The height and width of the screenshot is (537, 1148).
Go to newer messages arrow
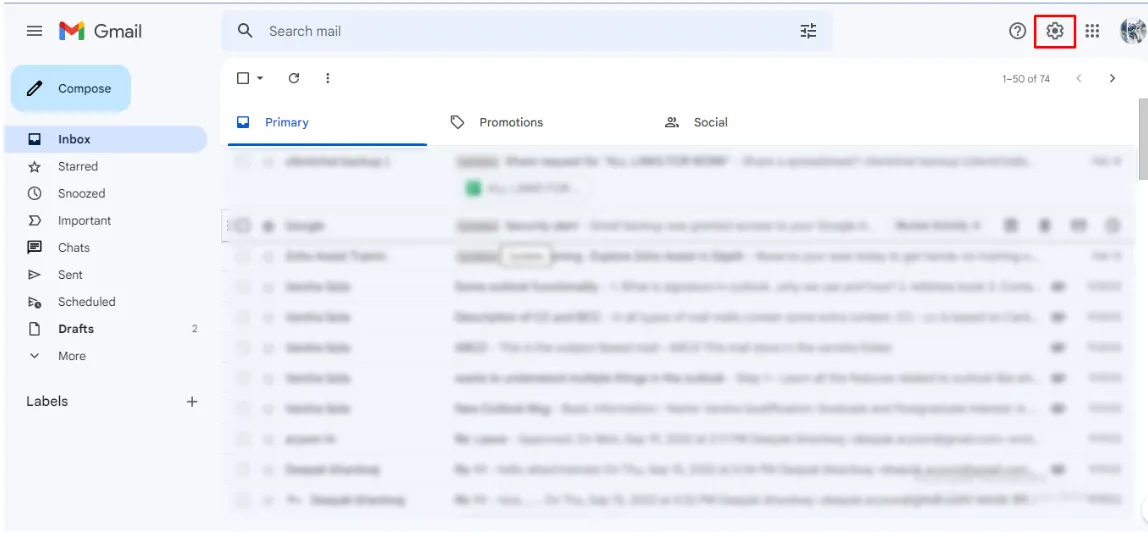1078,78
